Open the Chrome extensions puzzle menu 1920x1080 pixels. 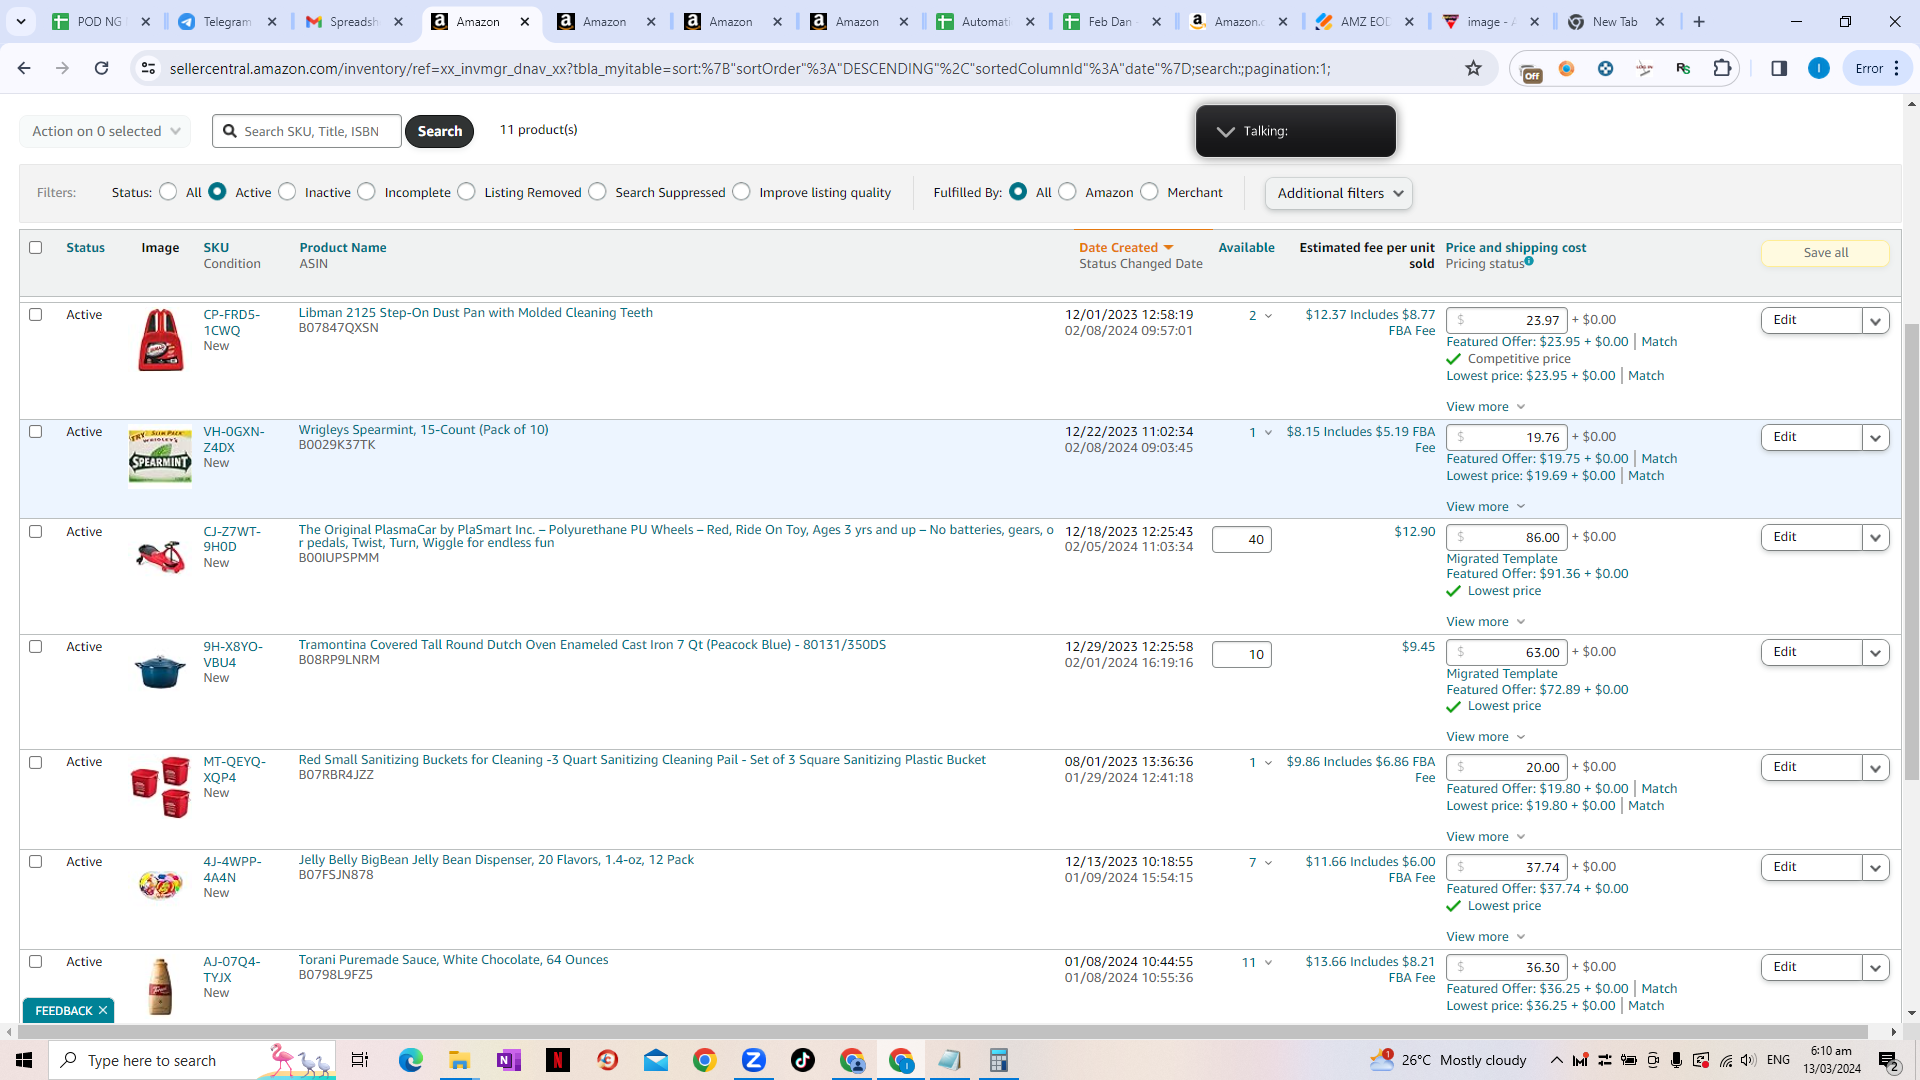pos(1722,68)
